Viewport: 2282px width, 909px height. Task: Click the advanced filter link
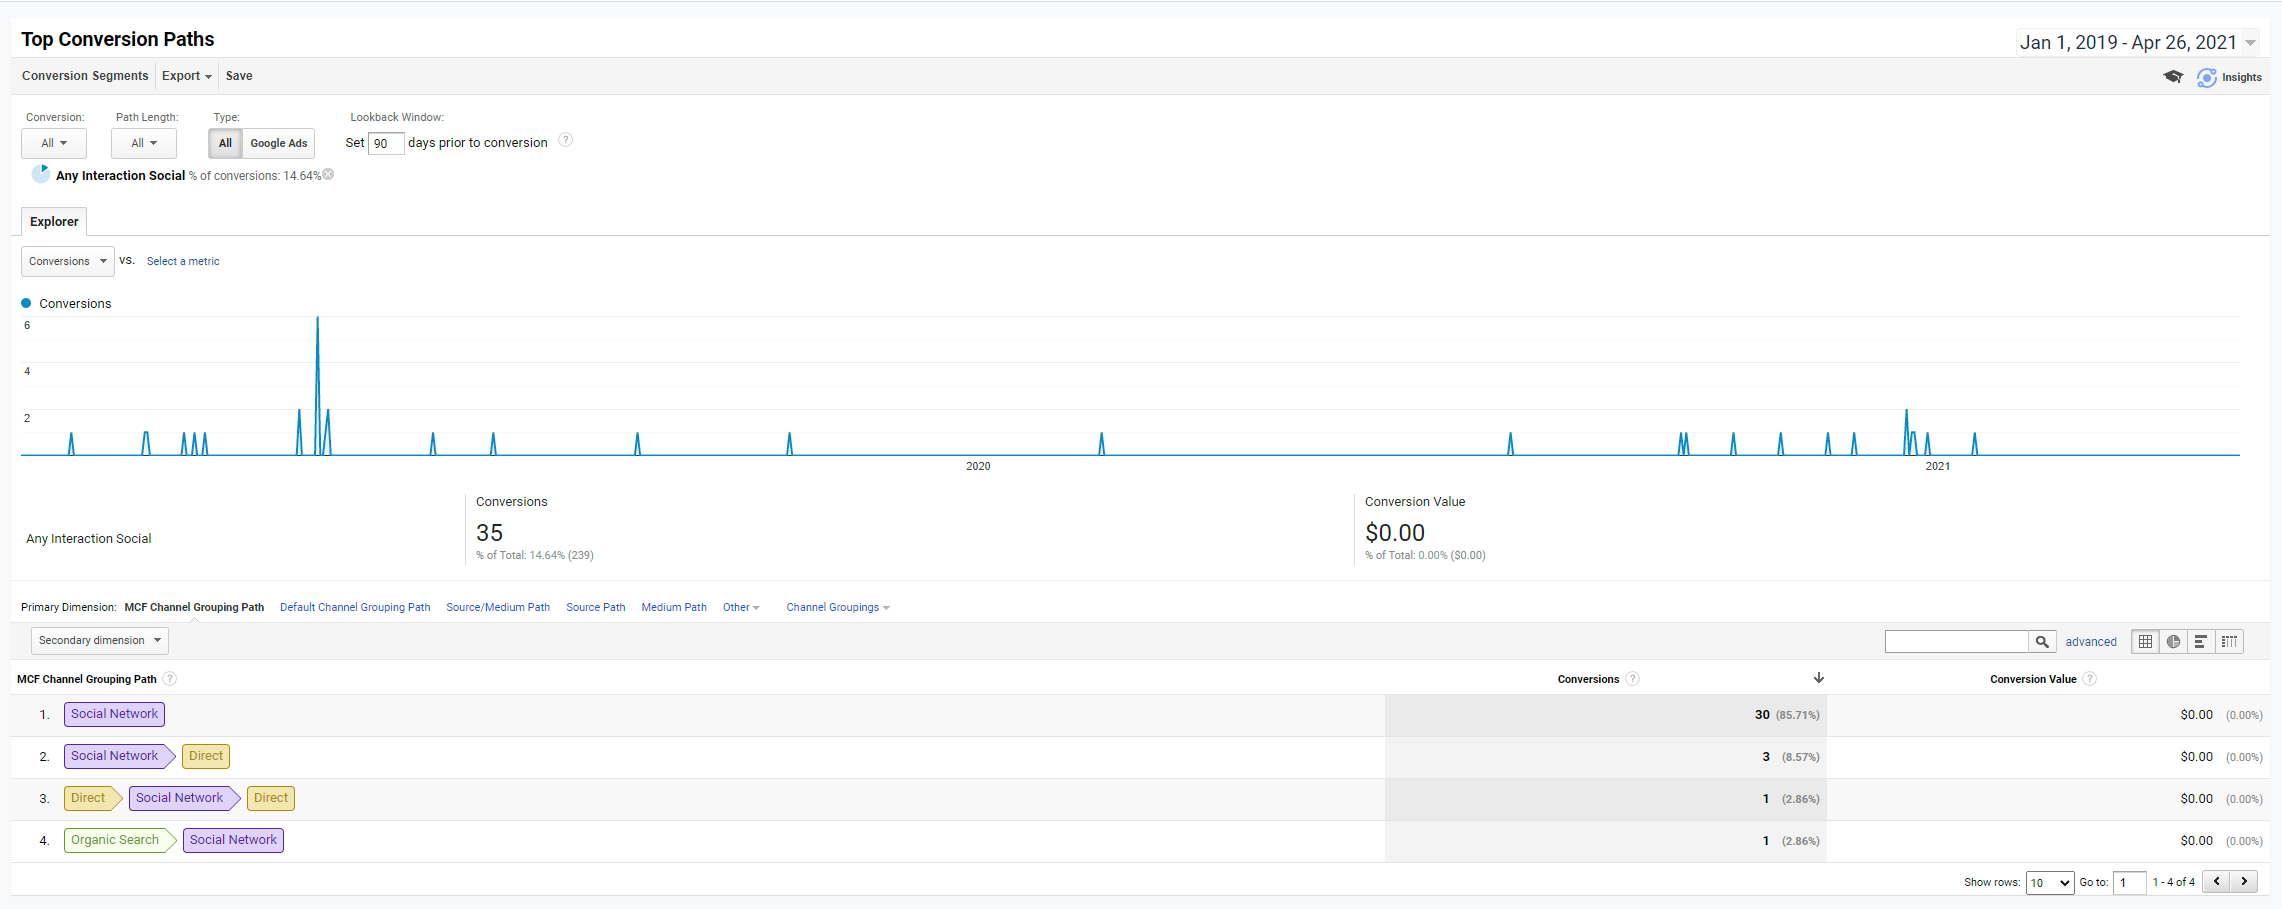pos(2090,642)
